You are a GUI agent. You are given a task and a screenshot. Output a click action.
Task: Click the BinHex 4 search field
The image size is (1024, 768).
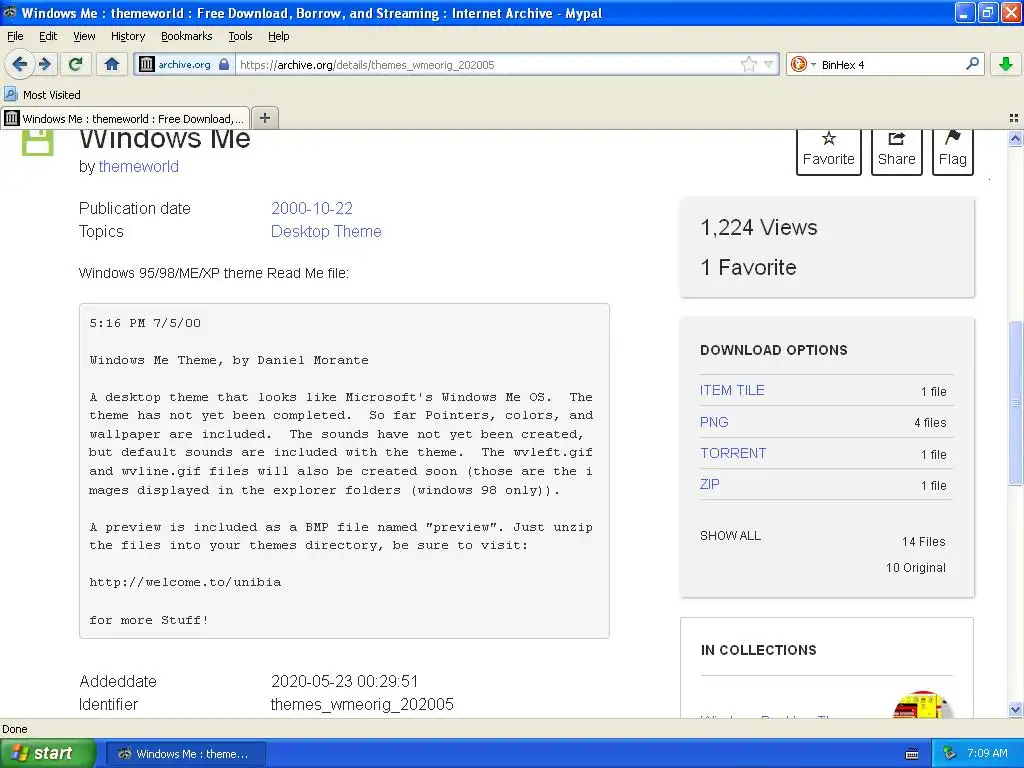(x=889, y=64)
